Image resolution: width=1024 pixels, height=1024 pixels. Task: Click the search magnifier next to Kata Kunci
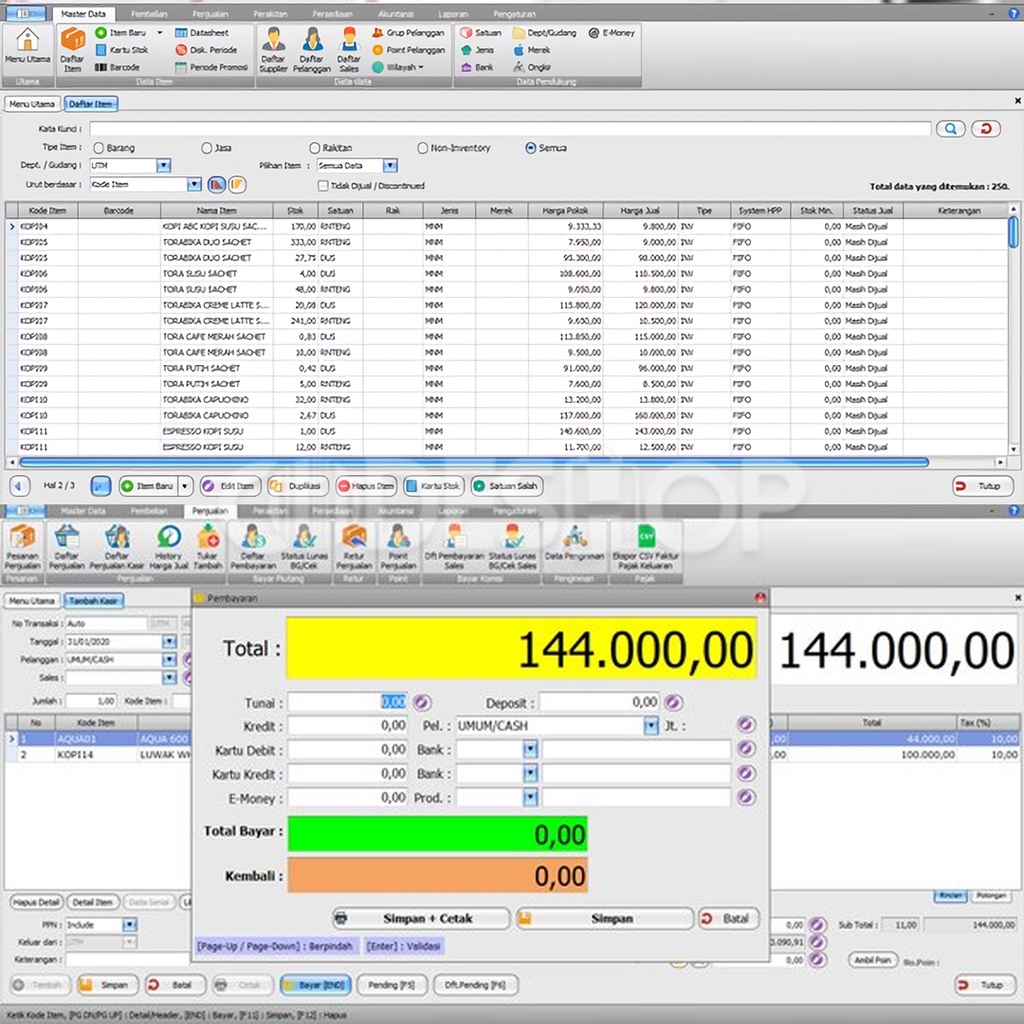pos(950,129)
